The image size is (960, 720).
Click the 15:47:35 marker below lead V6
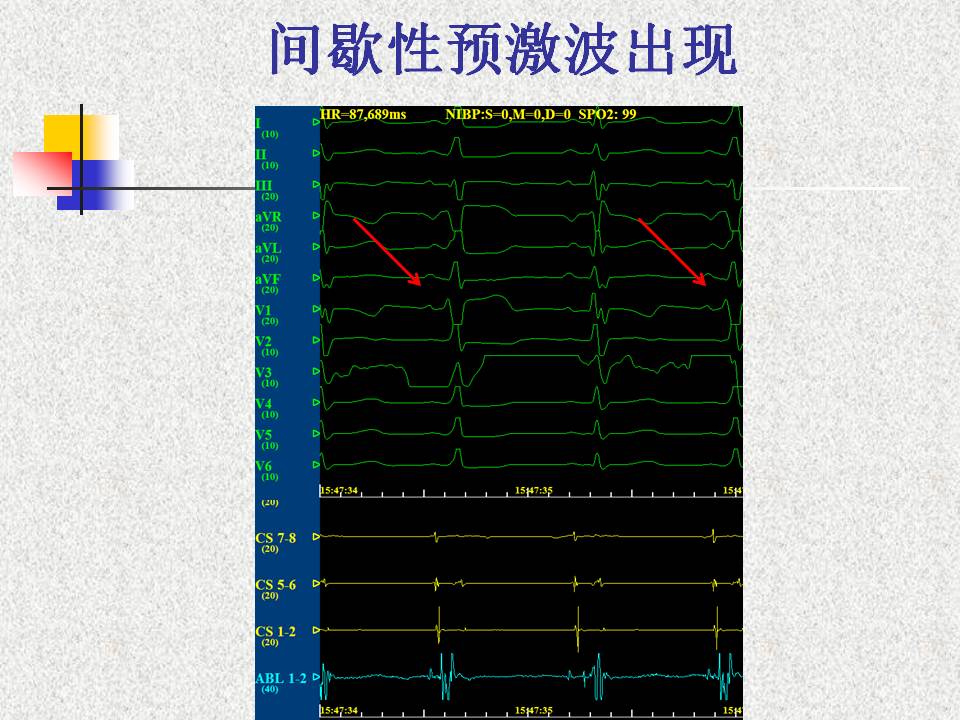tap(534, 491)
